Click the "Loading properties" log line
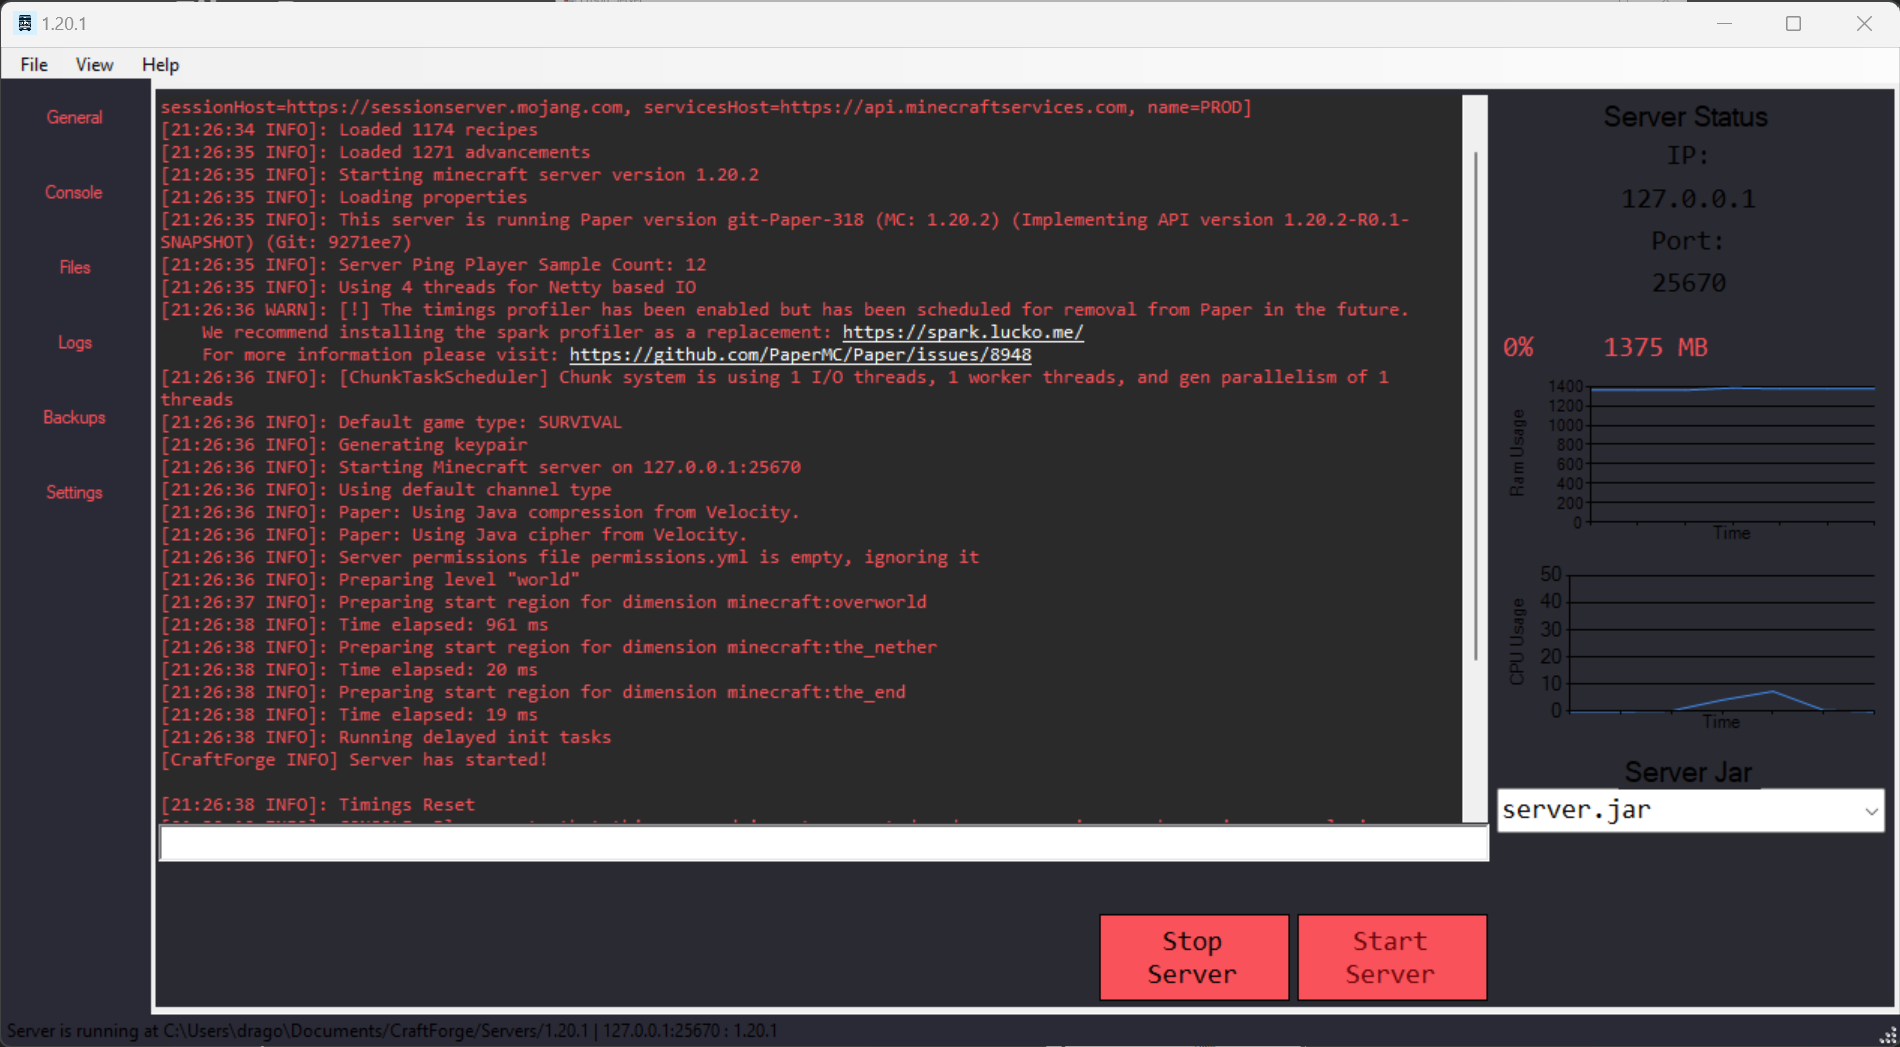The height and width of the screenshot is (1047, 1900). tap(344, 197)
